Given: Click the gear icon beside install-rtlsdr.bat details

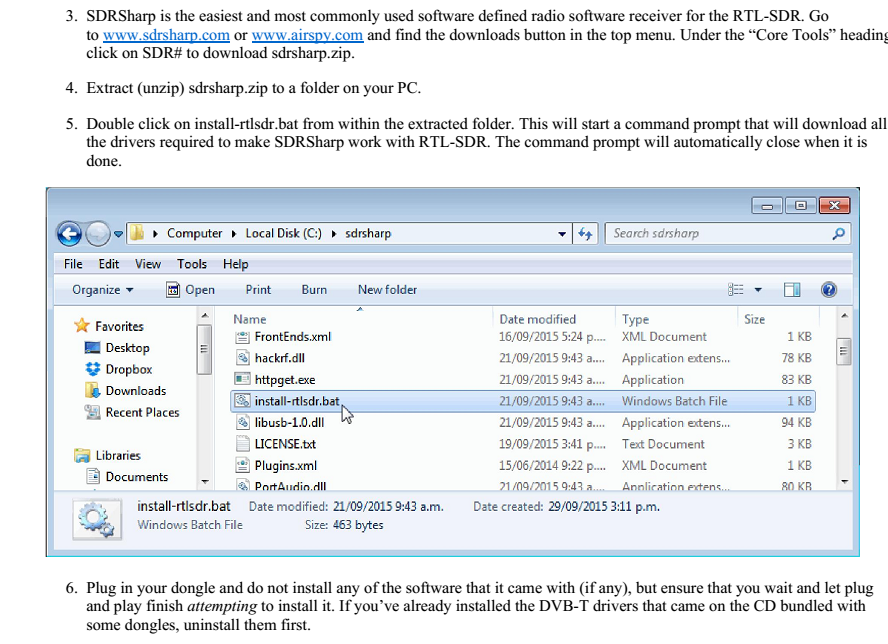Looking at the screenshot, I should (x=96, y=514).
